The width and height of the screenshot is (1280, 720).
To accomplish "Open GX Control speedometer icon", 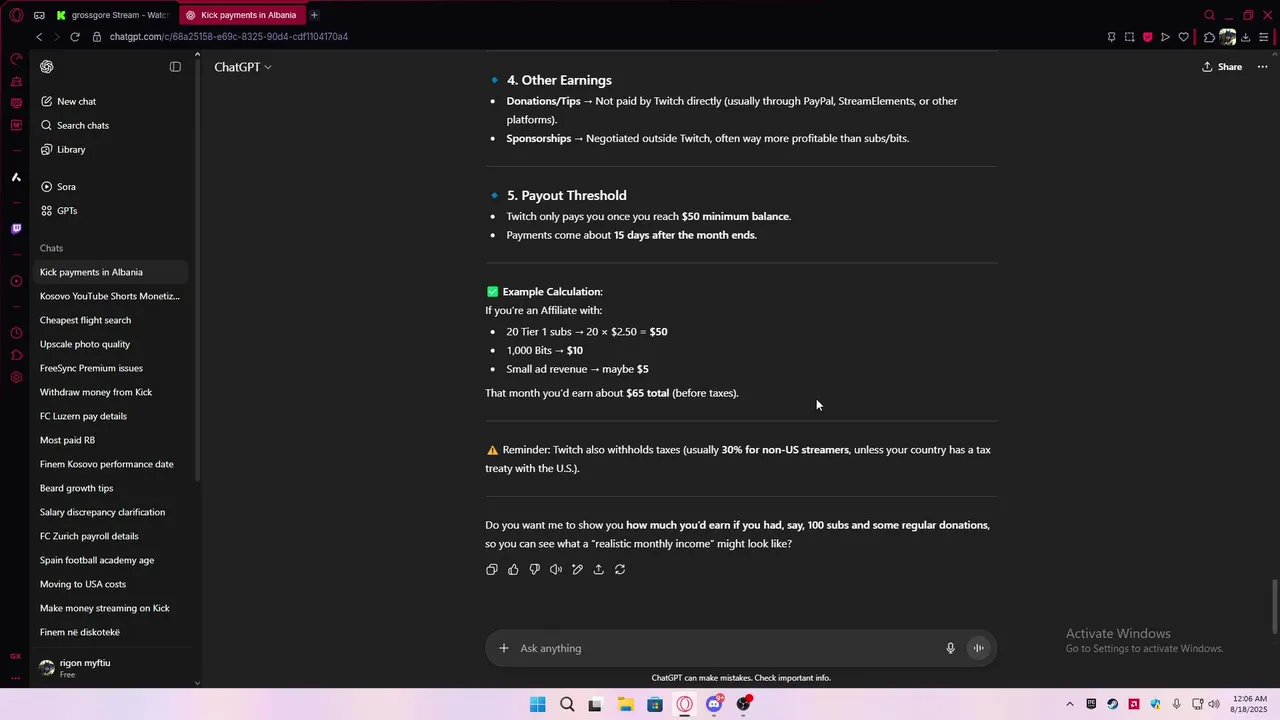I will click(16, 59).
